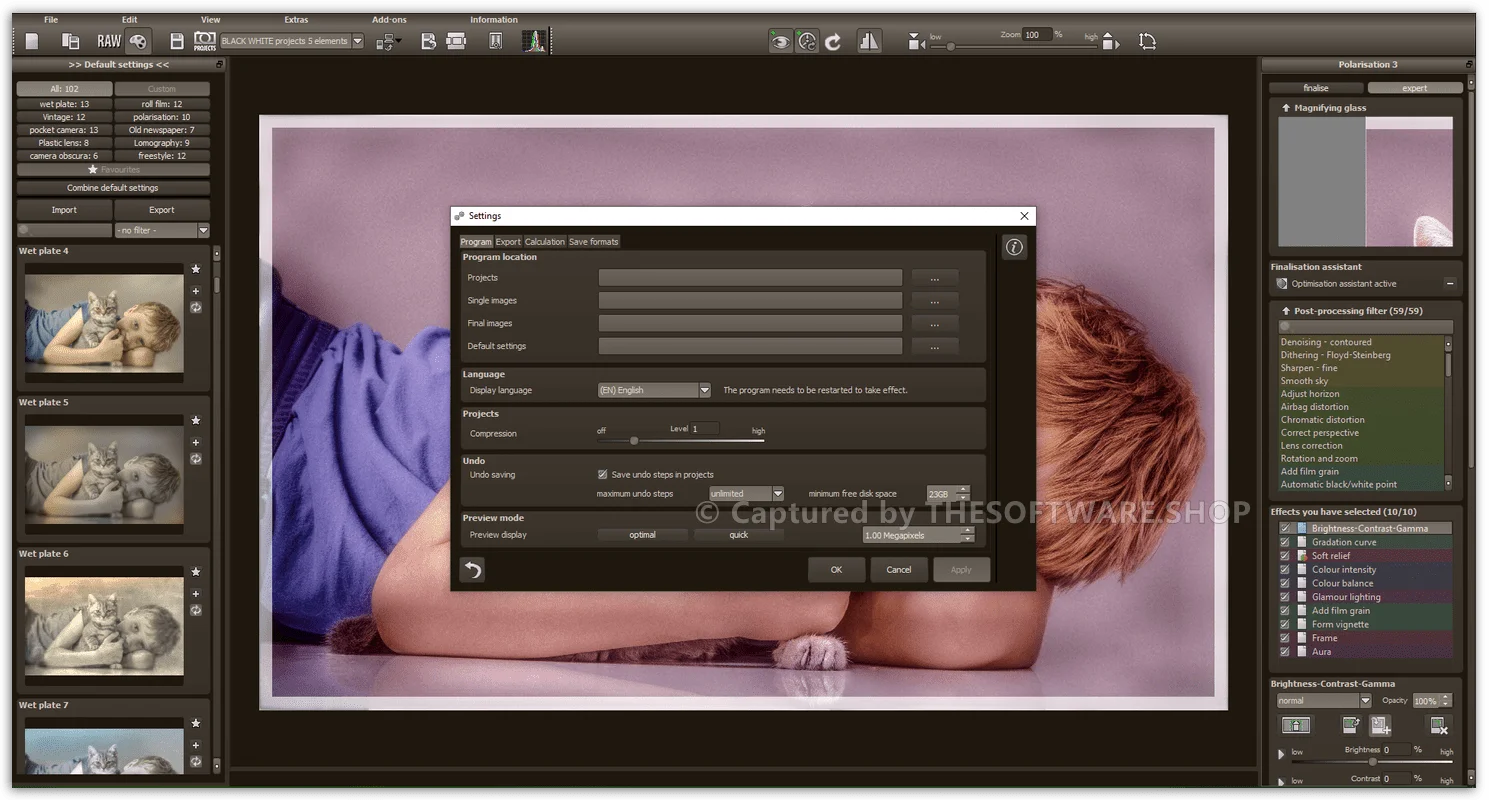Browse for Projects location with ... button

coord(934,278)
